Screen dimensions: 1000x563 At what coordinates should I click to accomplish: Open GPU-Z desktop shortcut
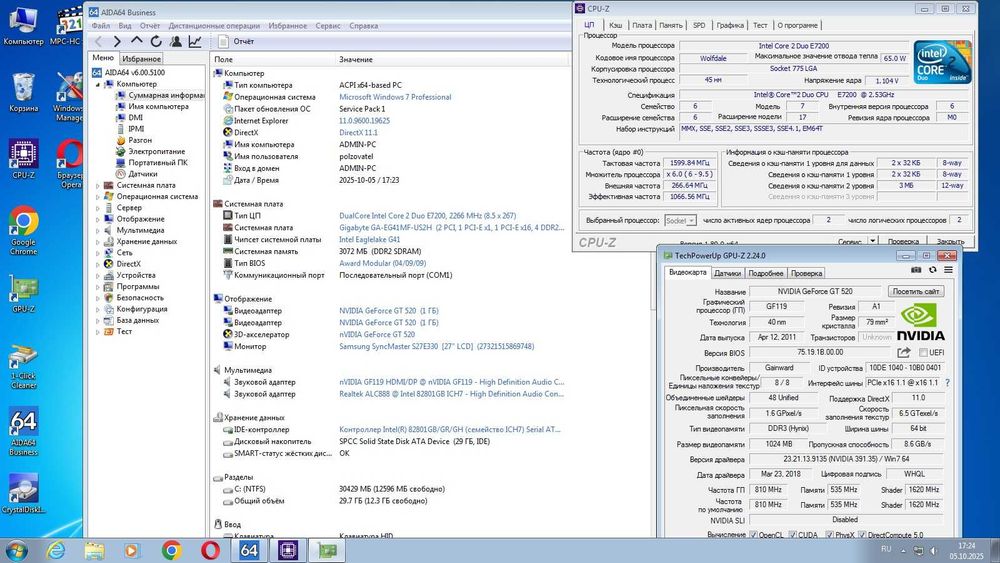[x=24, y=293]
